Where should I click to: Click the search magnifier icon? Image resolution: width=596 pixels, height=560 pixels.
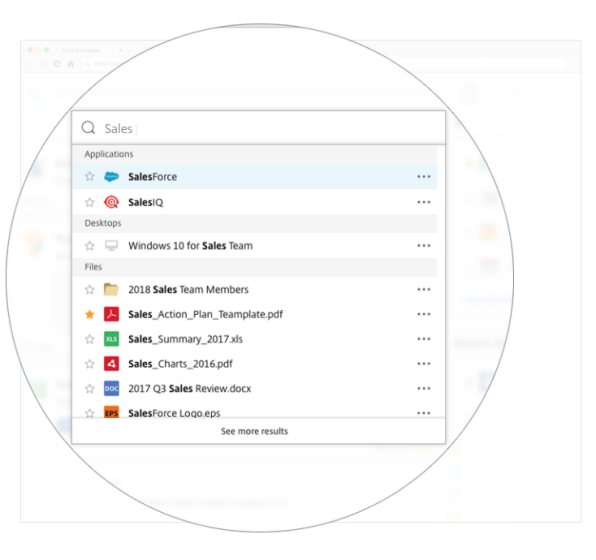[89, 128]
